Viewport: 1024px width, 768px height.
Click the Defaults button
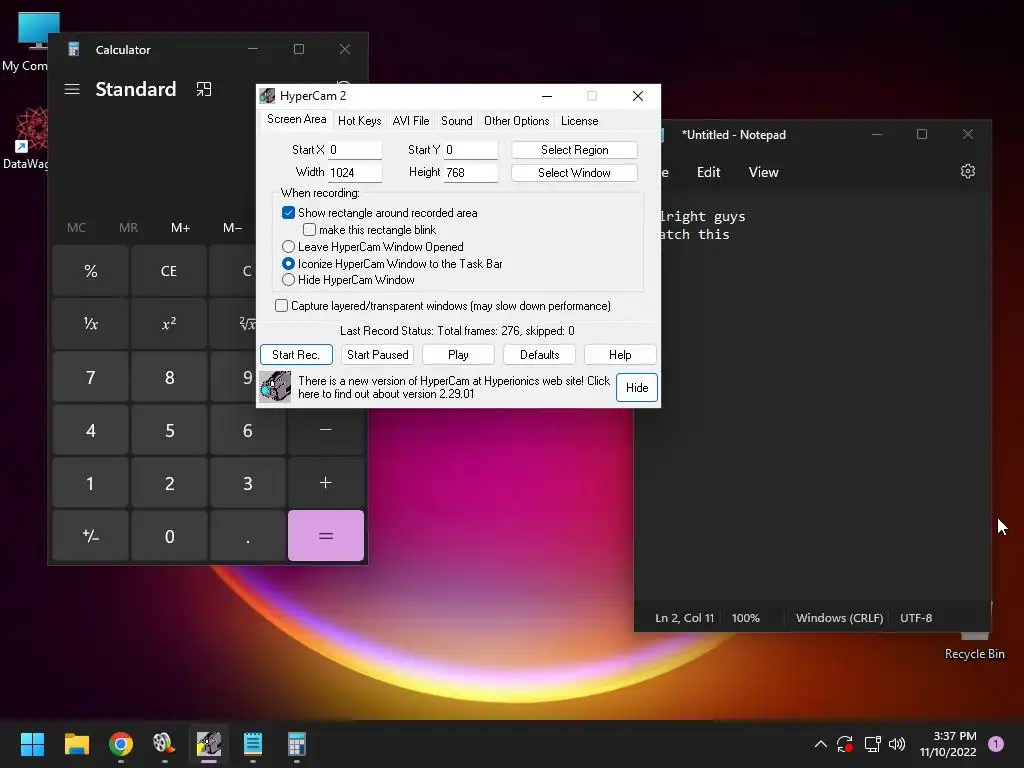click(x=539, y=355)
